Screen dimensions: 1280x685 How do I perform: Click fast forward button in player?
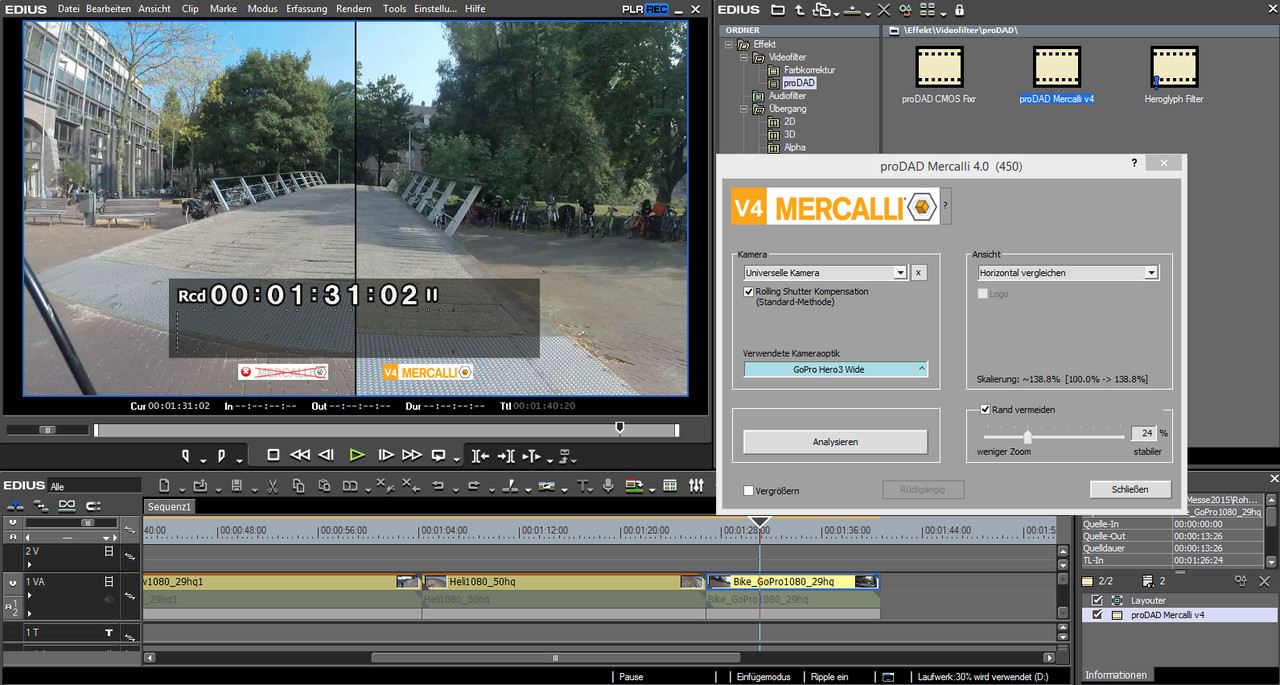tap(412, 455)
